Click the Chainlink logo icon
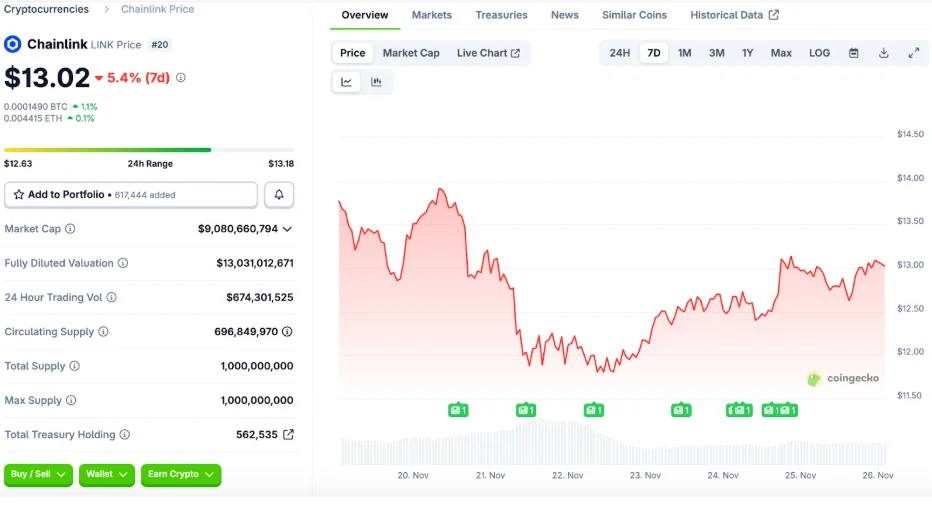Screen dimensions: 932x508 pos(13,44)
